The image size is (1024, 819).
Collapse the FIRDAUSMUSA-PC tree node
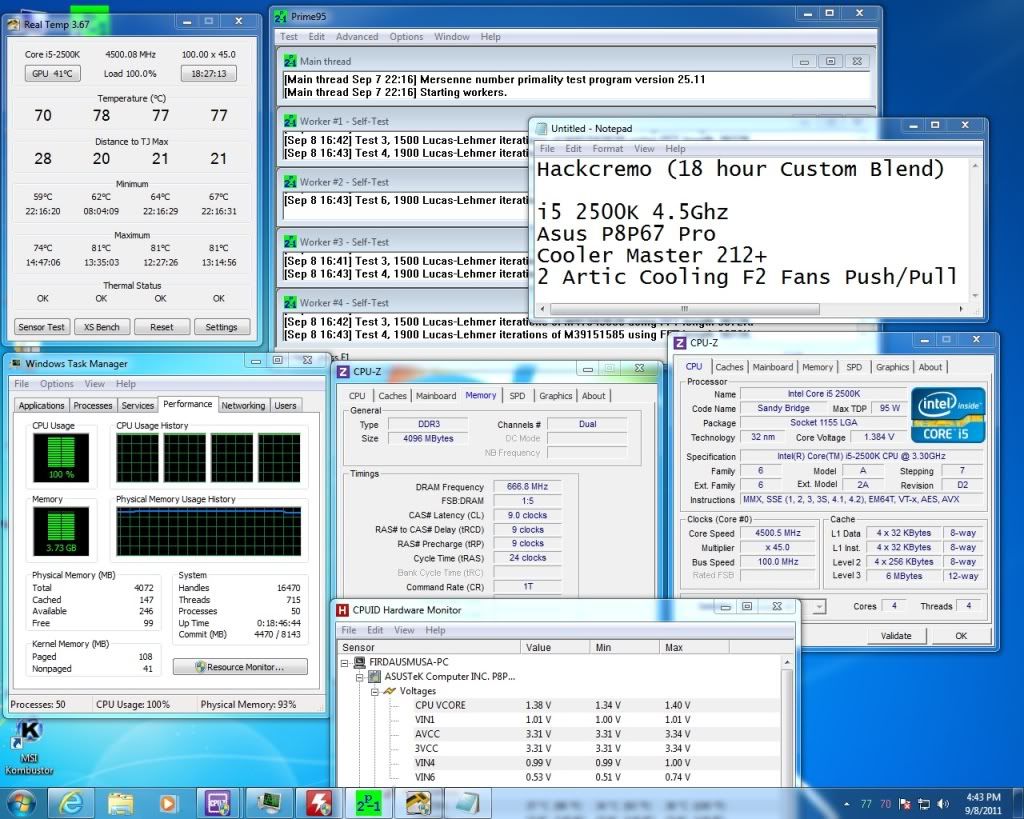(346, 663)
